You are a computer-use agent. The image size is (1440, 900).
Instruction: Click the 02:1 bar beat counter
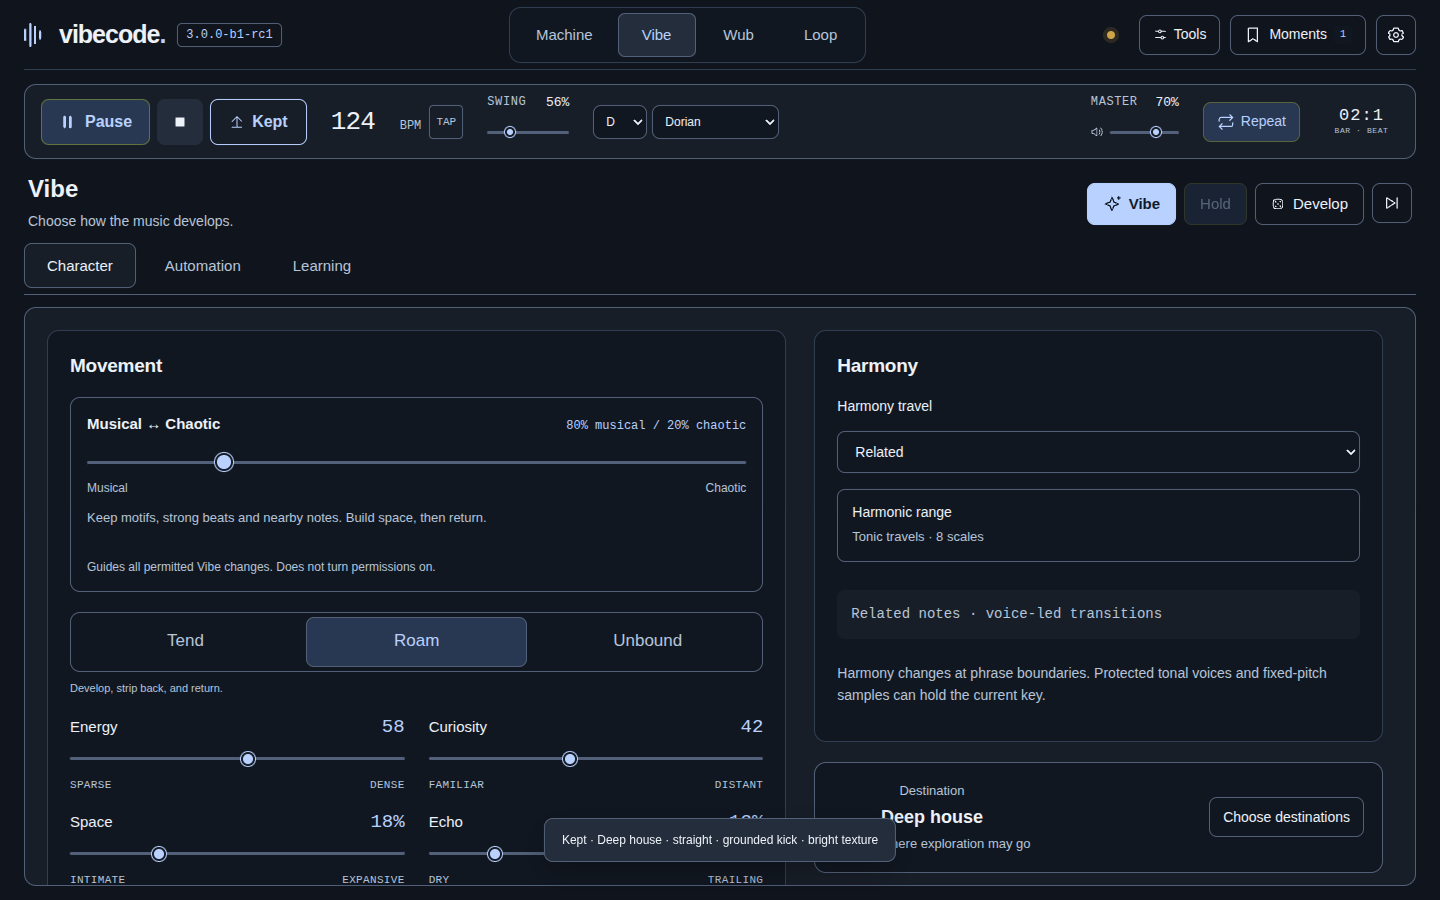(1361, 115)
